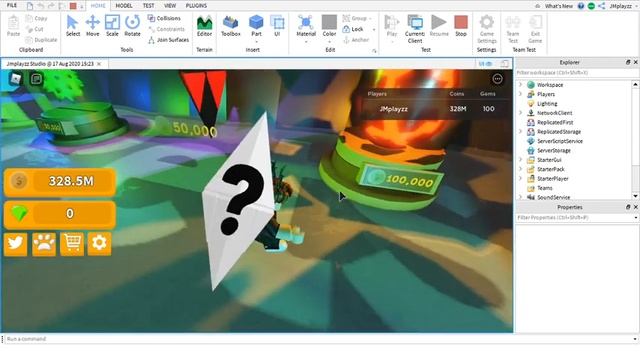The height and width of the screenshot is (360, 640).
Task: Open the FILE menu
Action: [12, 6]
